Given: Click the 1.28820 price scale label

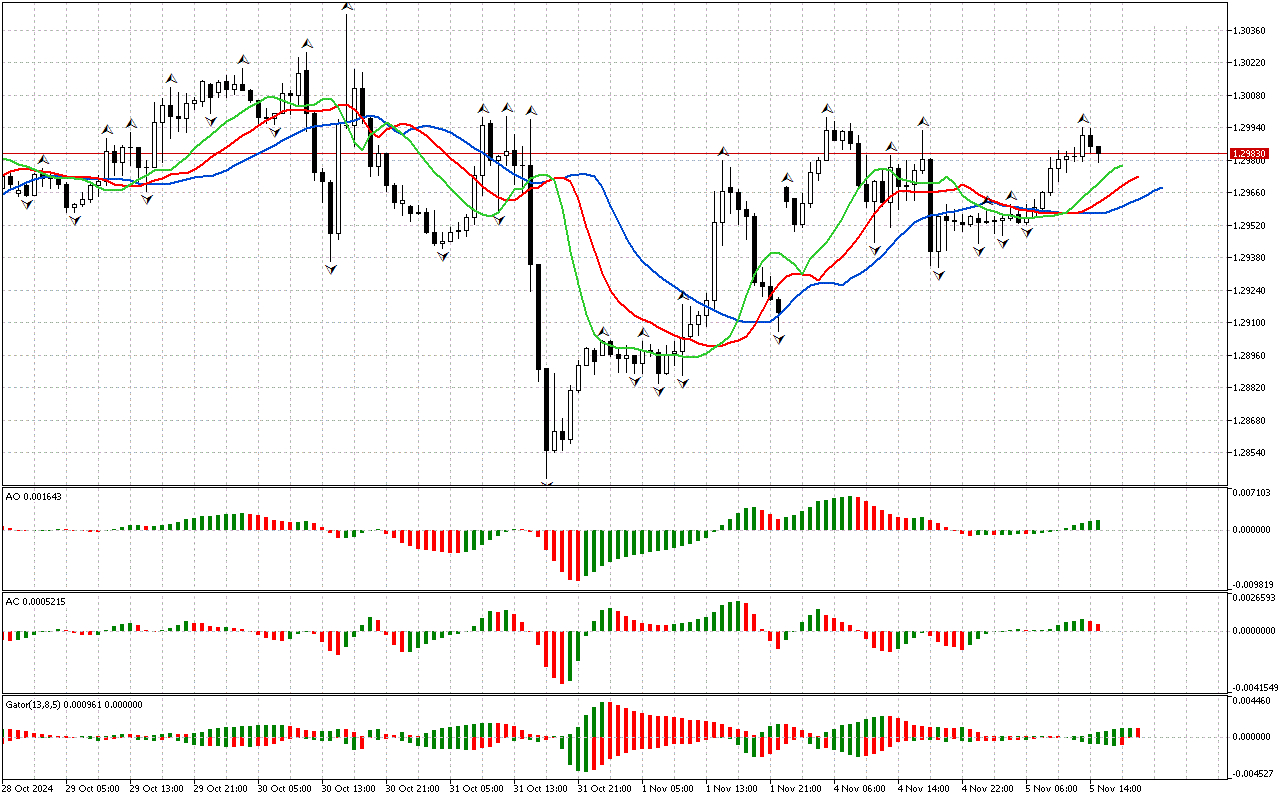Looking at the screenshot, I should pos(1250,388).
